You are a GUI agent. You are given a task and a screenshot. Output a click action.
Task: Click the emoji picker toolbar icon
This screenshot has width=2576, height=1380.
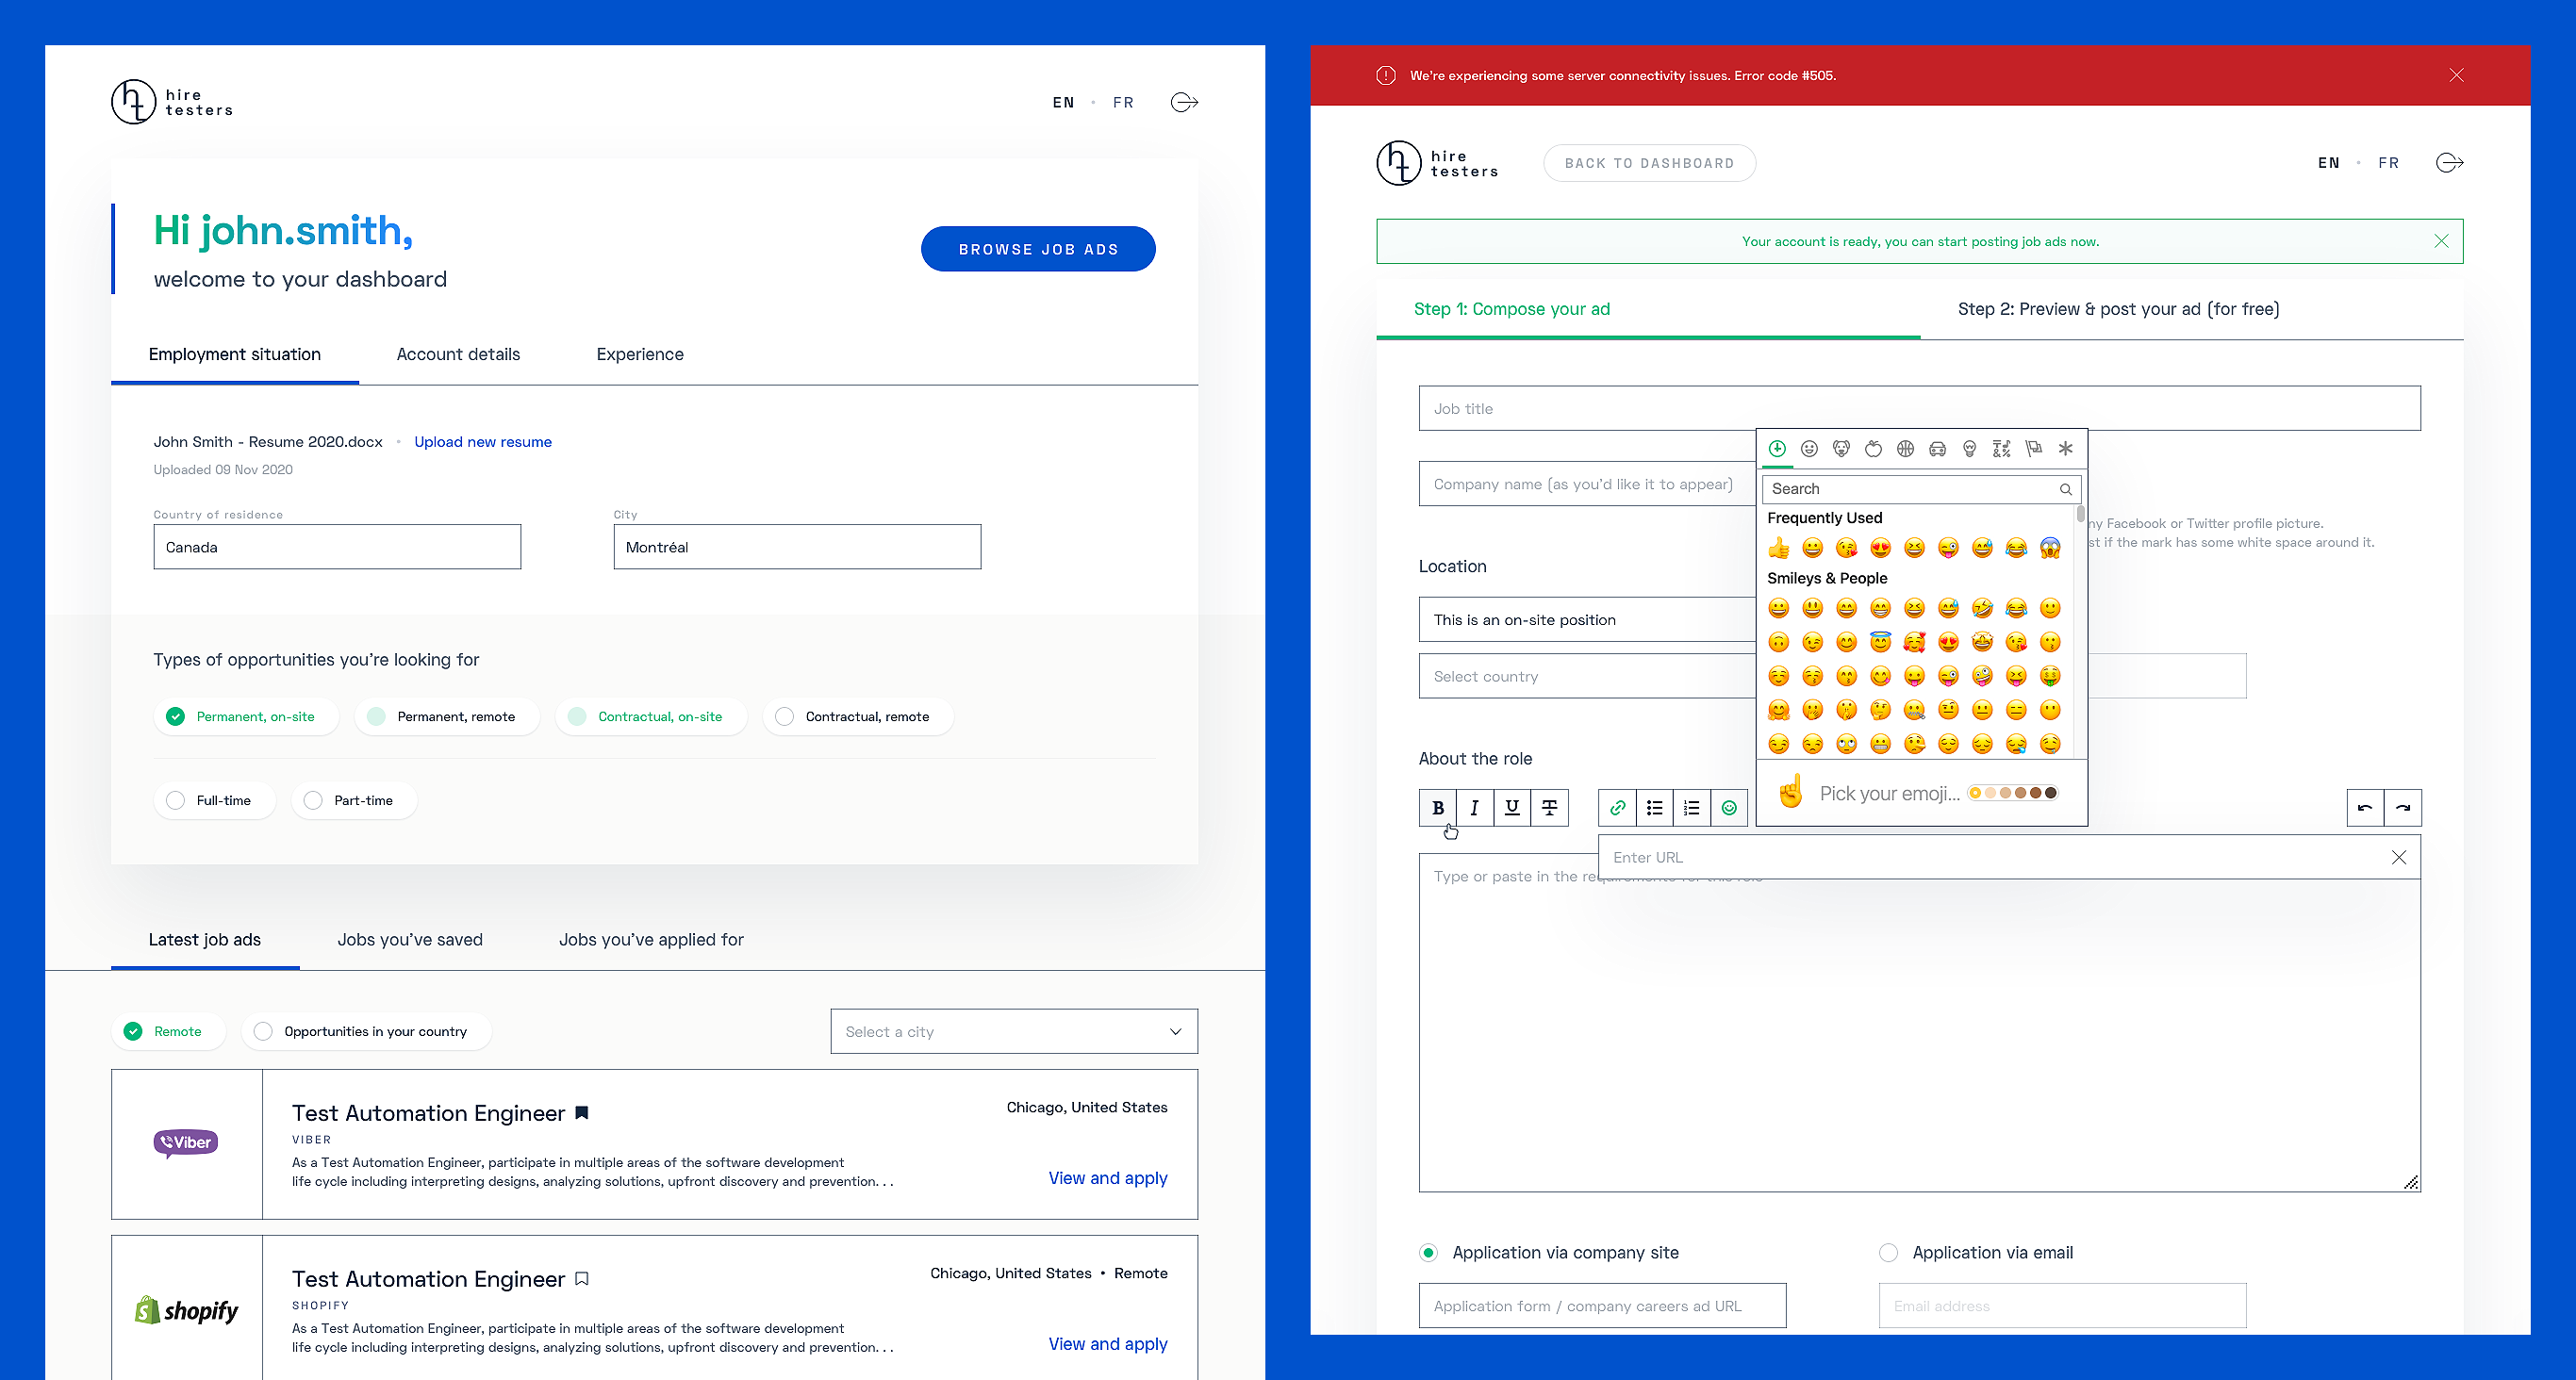pos(1729,807)
